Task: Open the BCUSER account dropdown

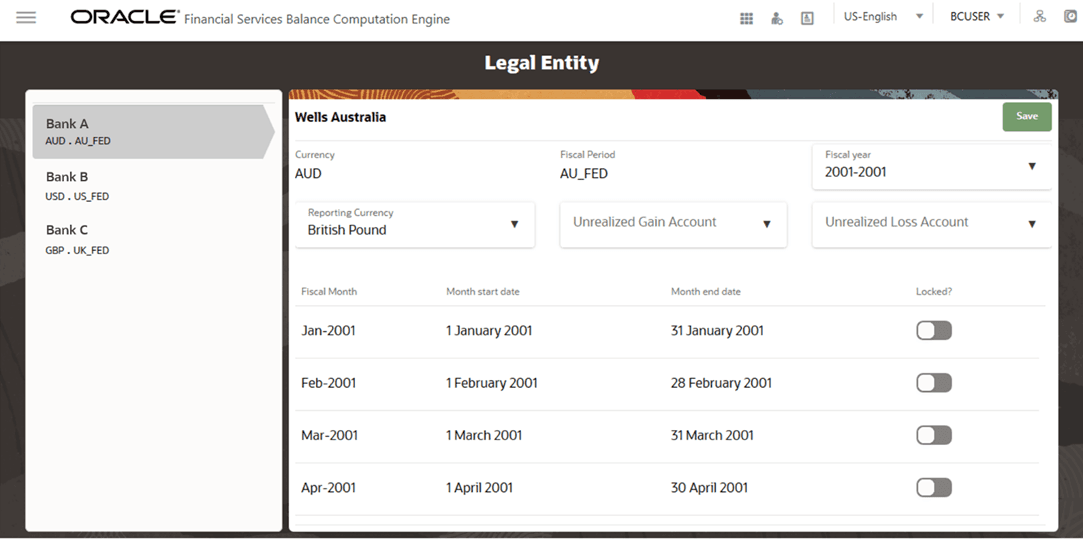Action: 977,17
